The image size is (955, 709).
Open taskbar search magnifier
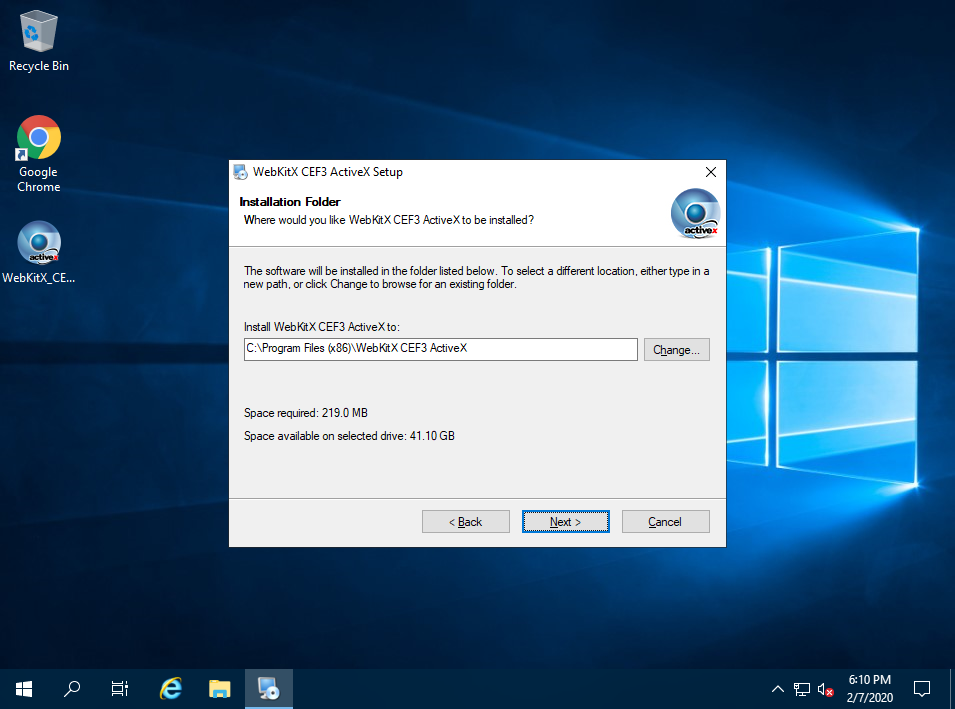[x=72, y=689]
